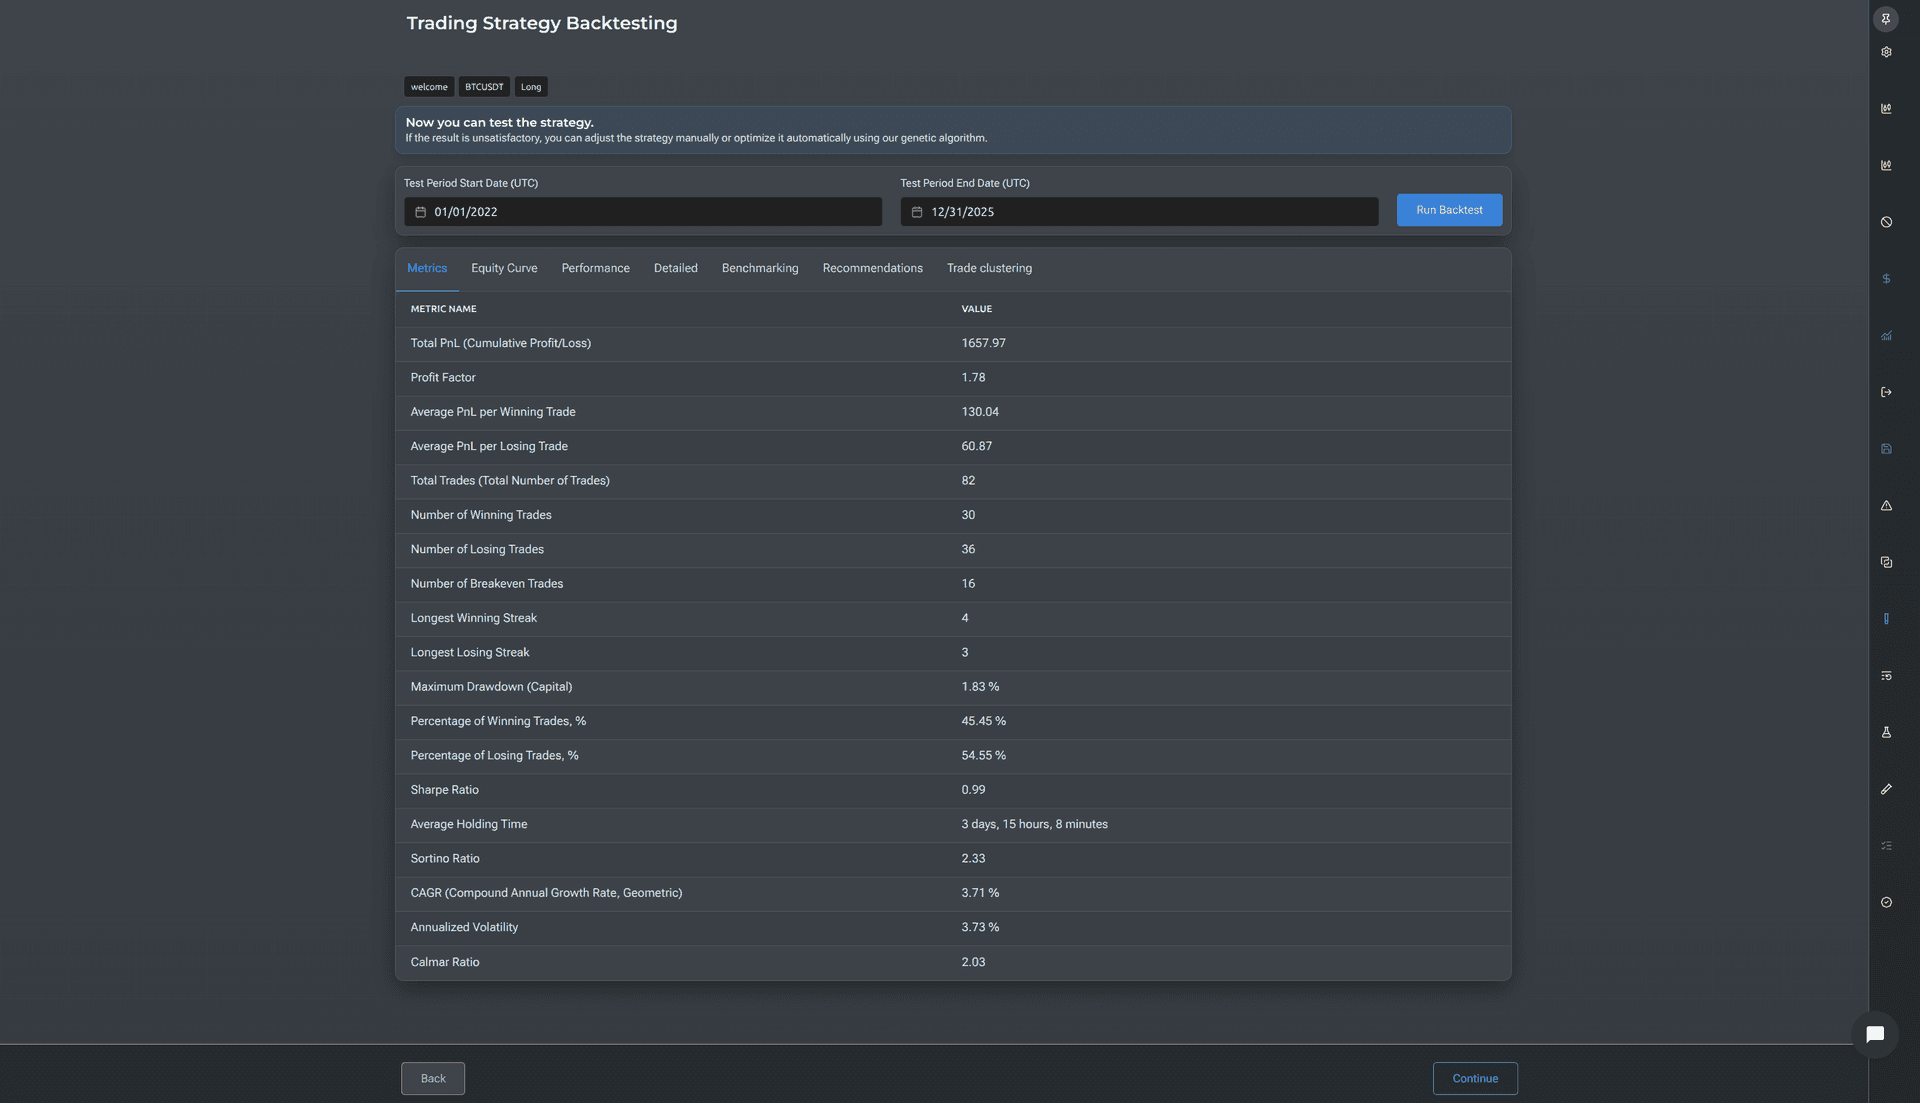Screen dimensions: 1920x1103
Task: Click the Average PnL per Losing Trade label
Action: 489,446
